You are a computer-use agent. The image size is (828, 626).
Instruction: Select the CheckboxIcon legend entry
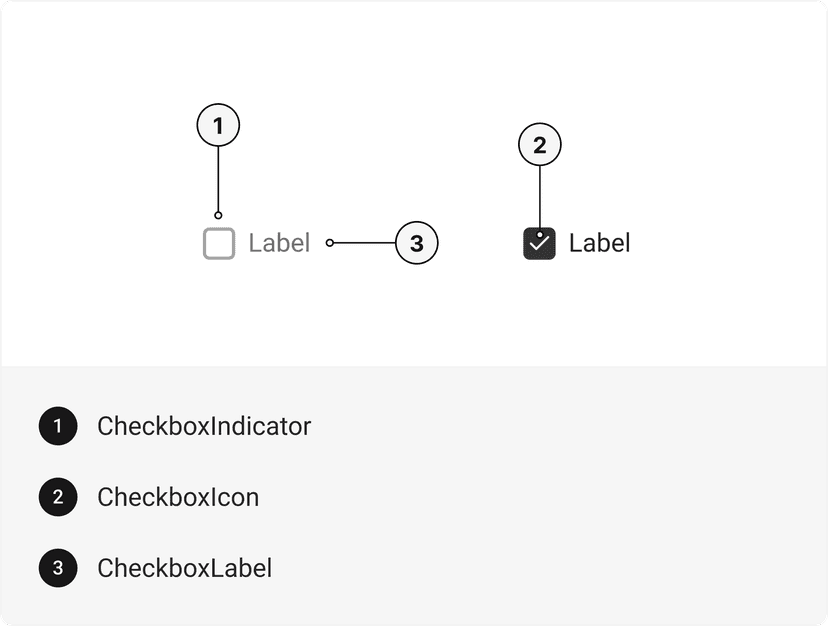178,497
